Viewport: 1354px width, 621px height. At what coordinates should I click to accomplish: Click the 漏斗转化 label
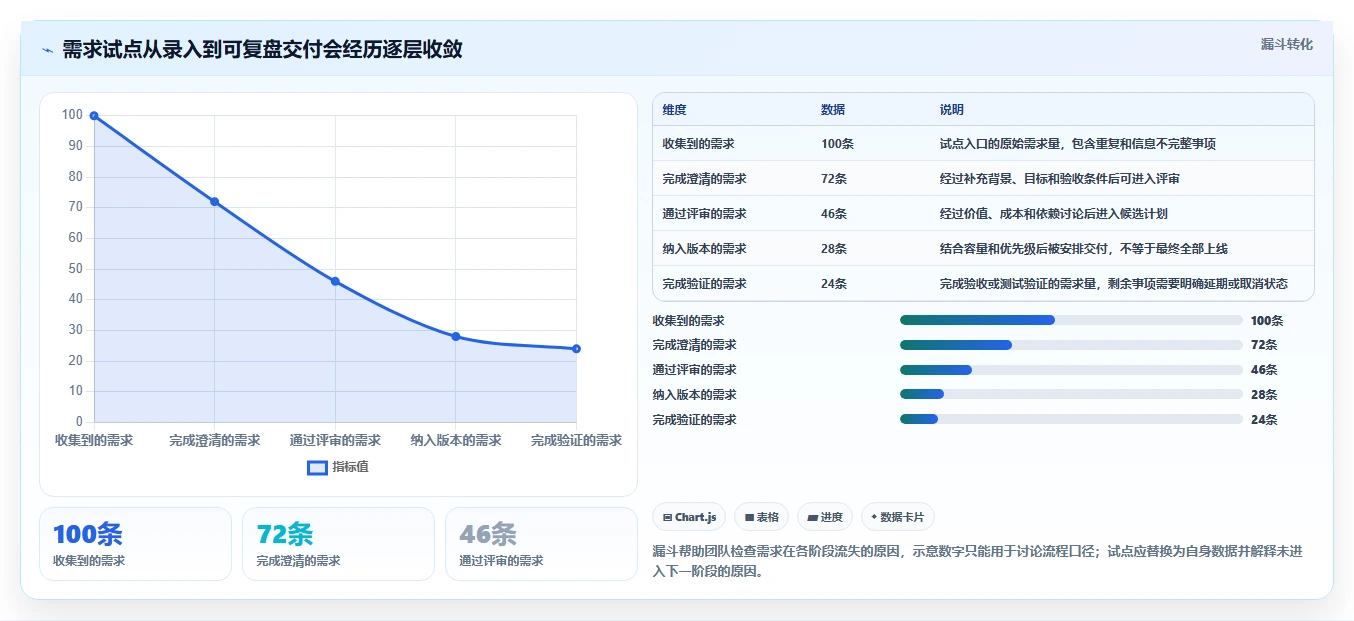1286,45
